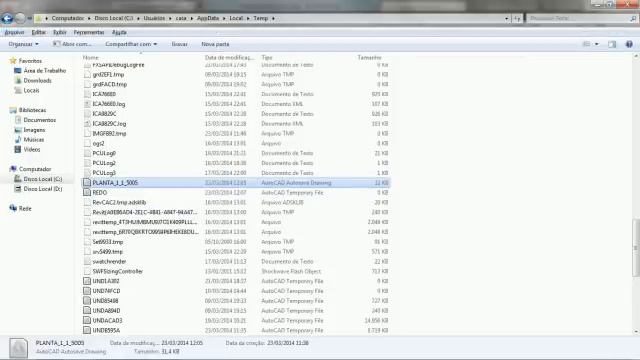Expand the Organizar dropdown
This screenshot has width=640, height=360.
23,44
